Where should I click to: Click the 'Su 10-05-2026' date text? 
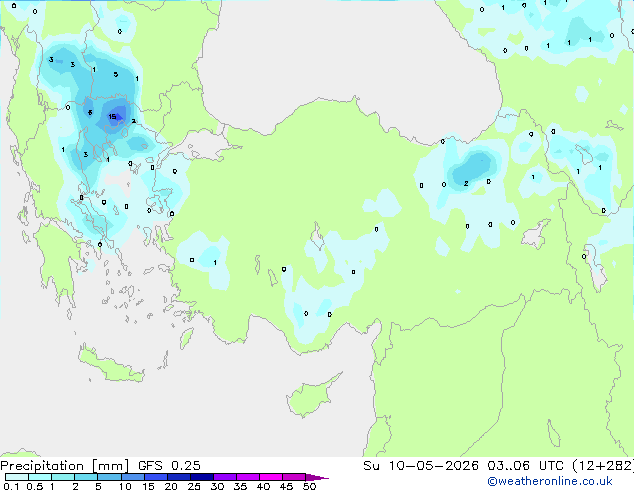coord(421,466)
